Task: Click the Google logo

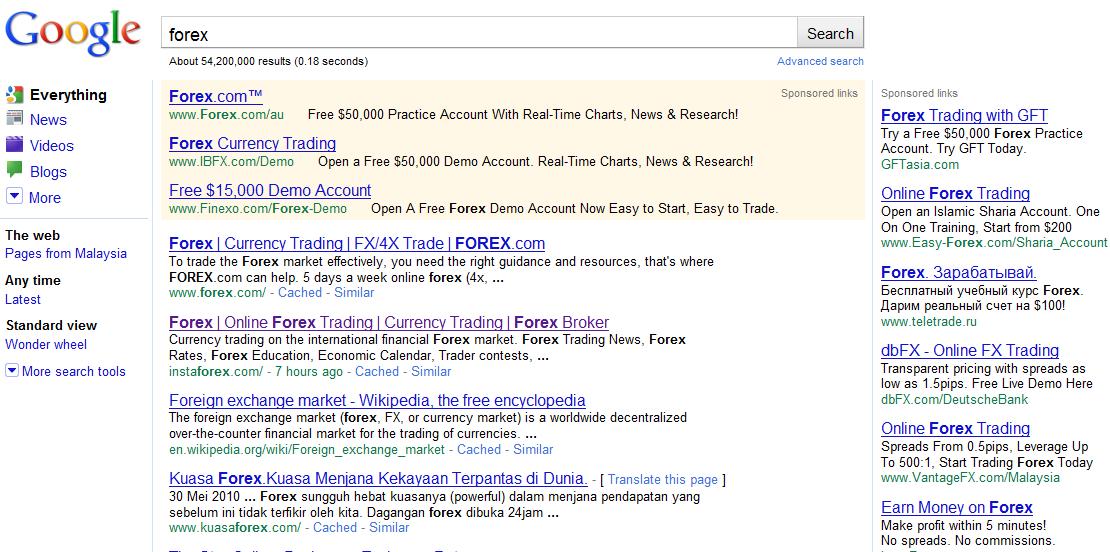Action: coord(73,33)
